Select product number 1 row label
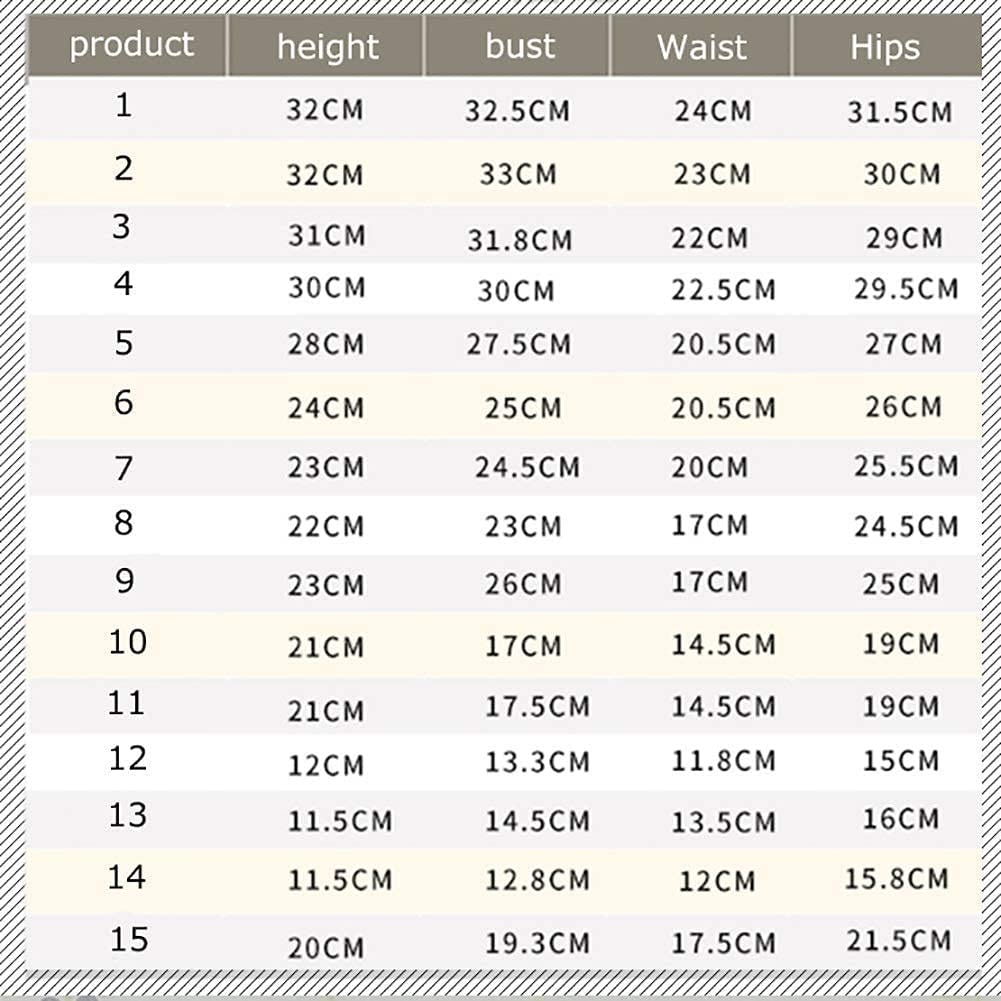1001x1001 pixels. point(124,105)
